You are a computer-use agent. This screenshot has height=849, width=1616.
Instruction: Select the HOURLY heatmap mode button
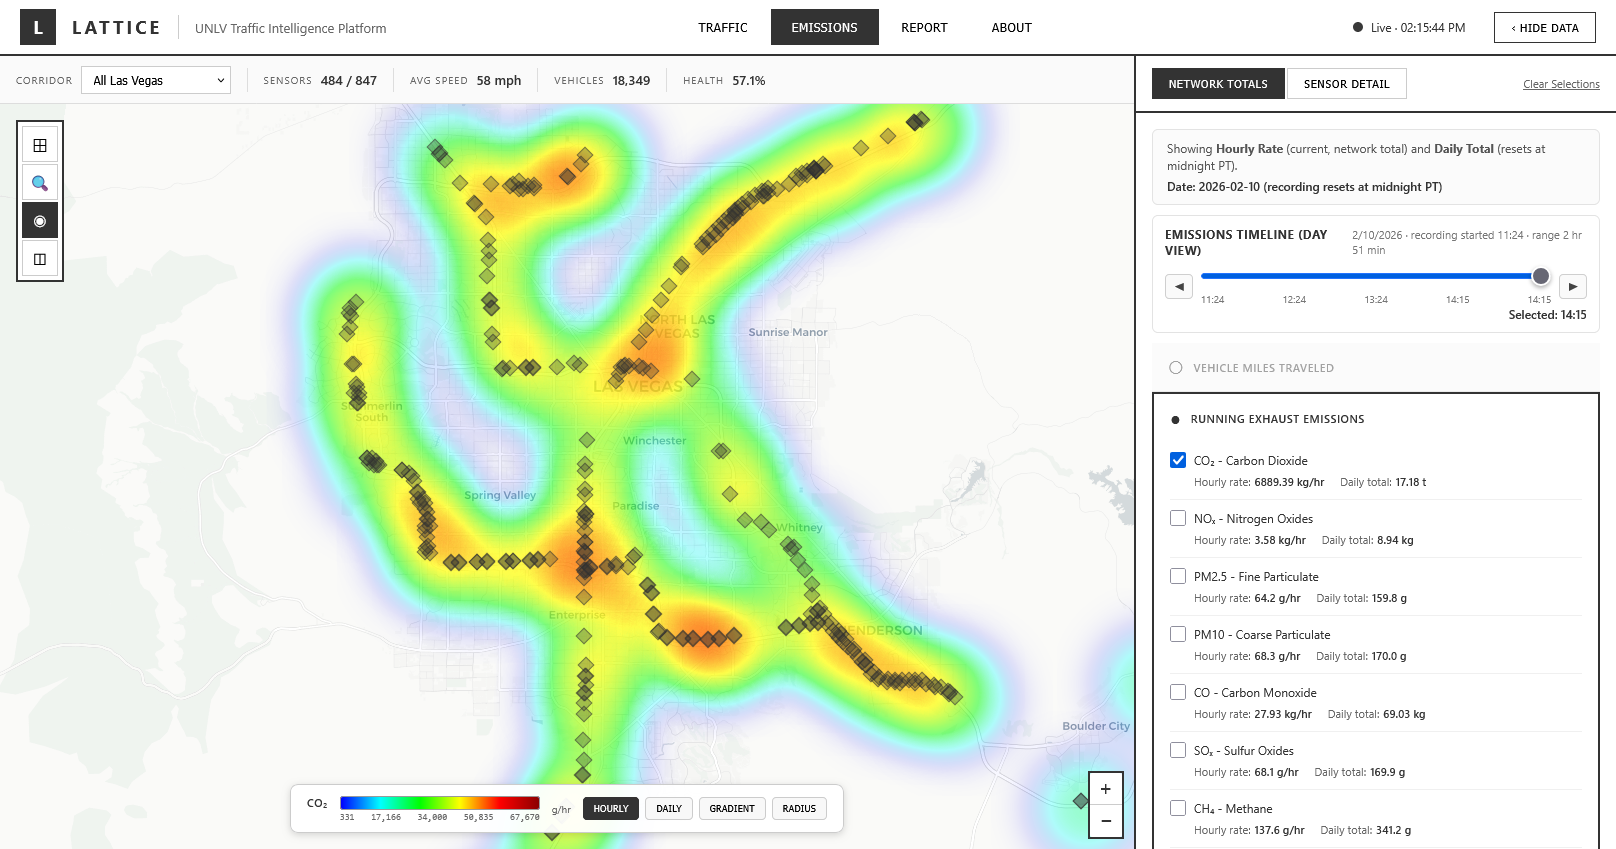611,808
